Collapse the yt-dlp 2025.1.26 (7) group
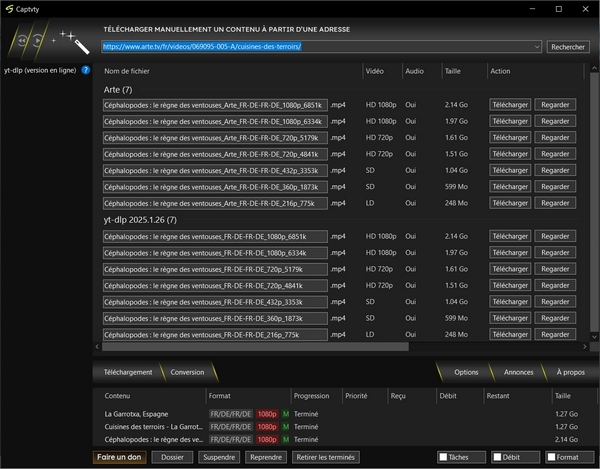 tap(141, 219)
